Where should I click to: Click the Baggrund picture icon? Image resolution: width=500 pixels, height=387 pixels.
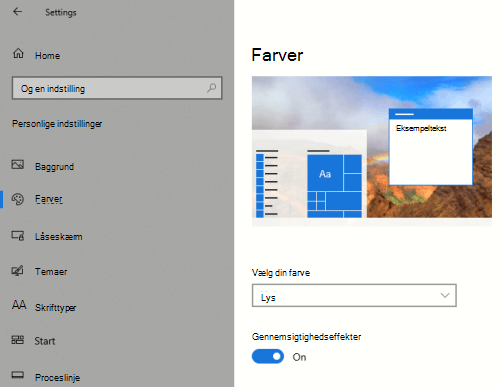click(x=18, y=164)
